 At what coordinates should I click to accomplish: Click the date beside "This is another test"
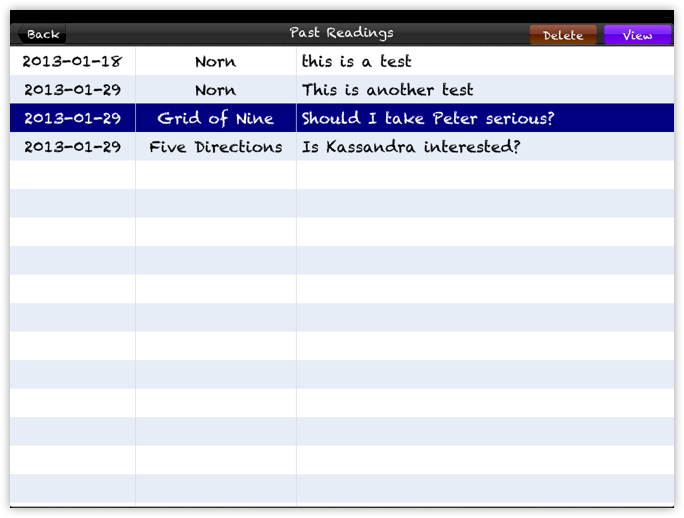click(x=71, y=90)
